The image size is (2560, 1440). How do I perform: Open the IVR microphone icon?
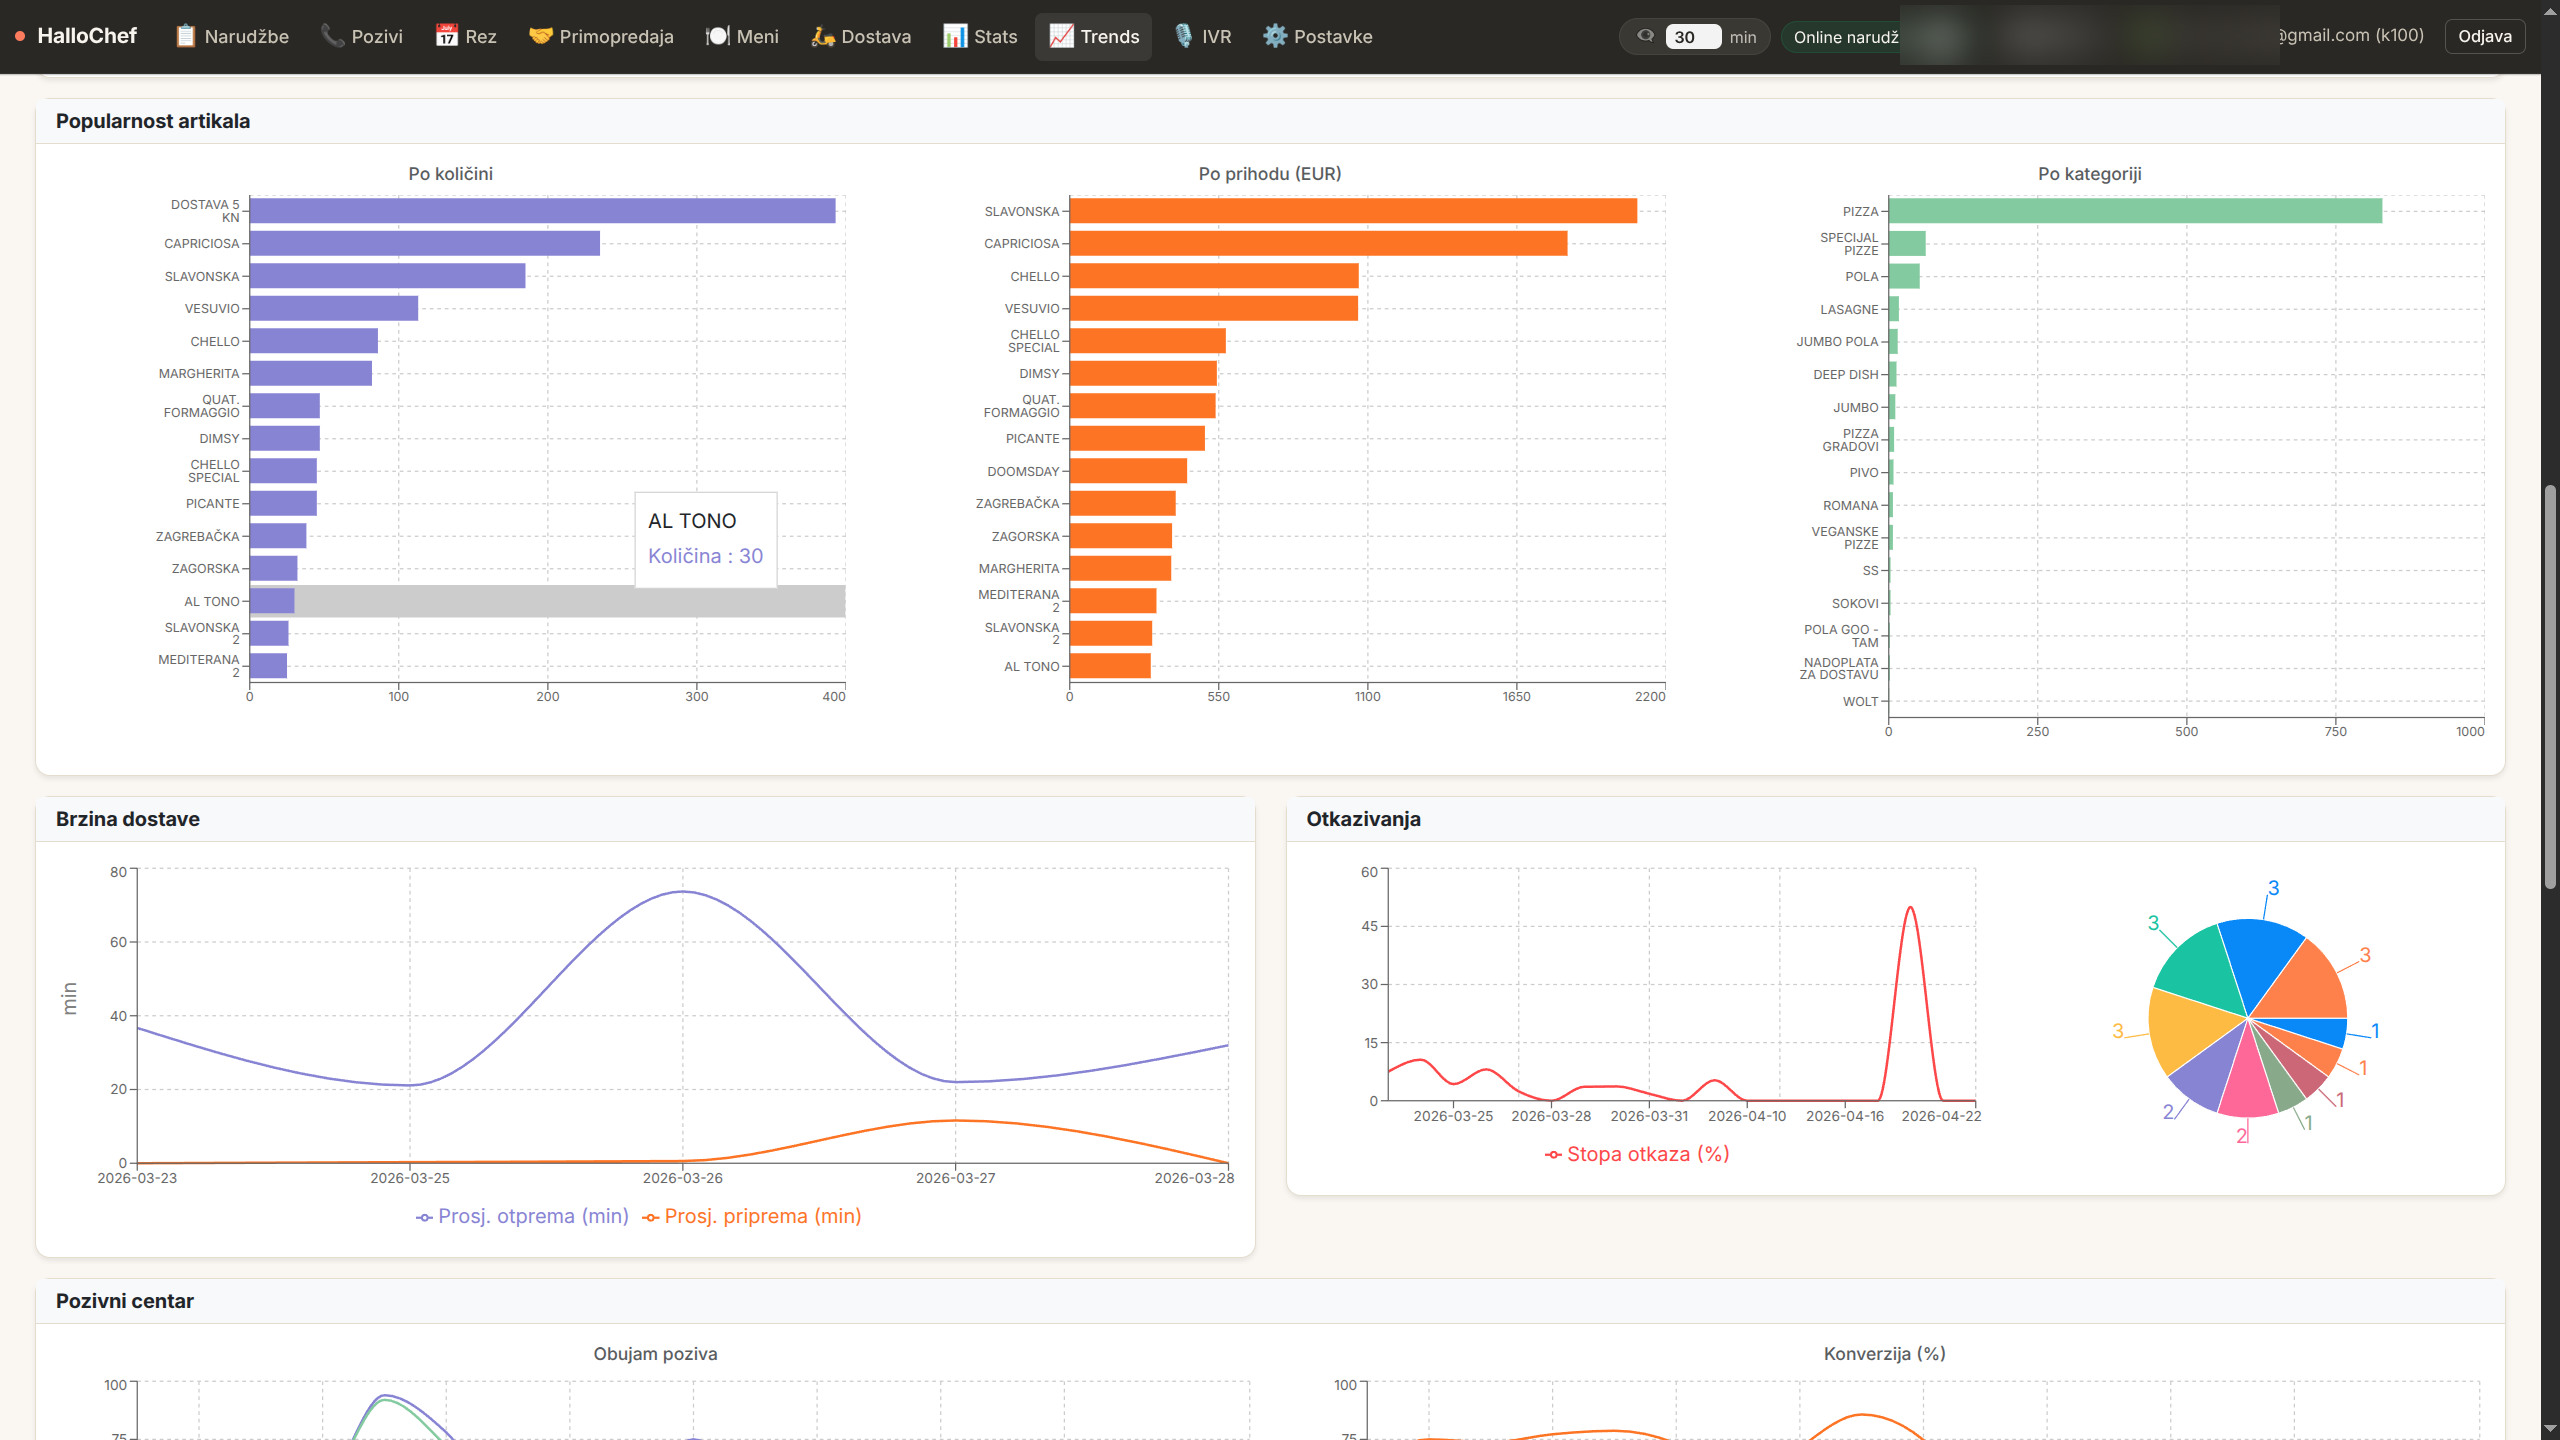(1183, 36)
